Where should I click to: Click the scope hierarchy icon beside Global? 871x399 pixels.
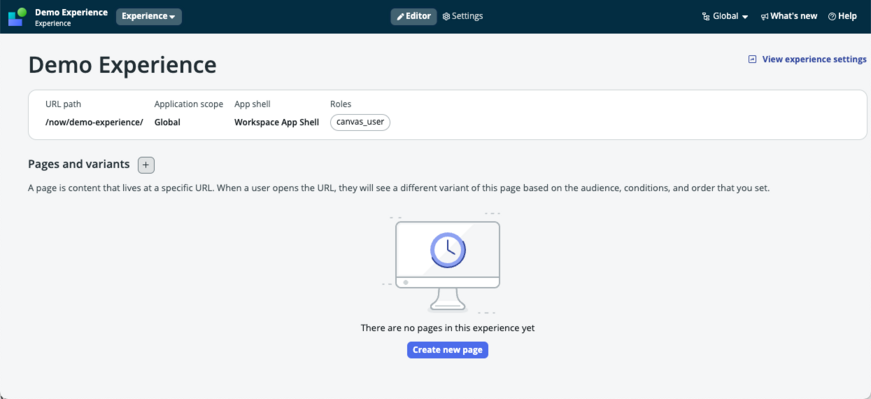pyautogui.click(x=706, y=17)
